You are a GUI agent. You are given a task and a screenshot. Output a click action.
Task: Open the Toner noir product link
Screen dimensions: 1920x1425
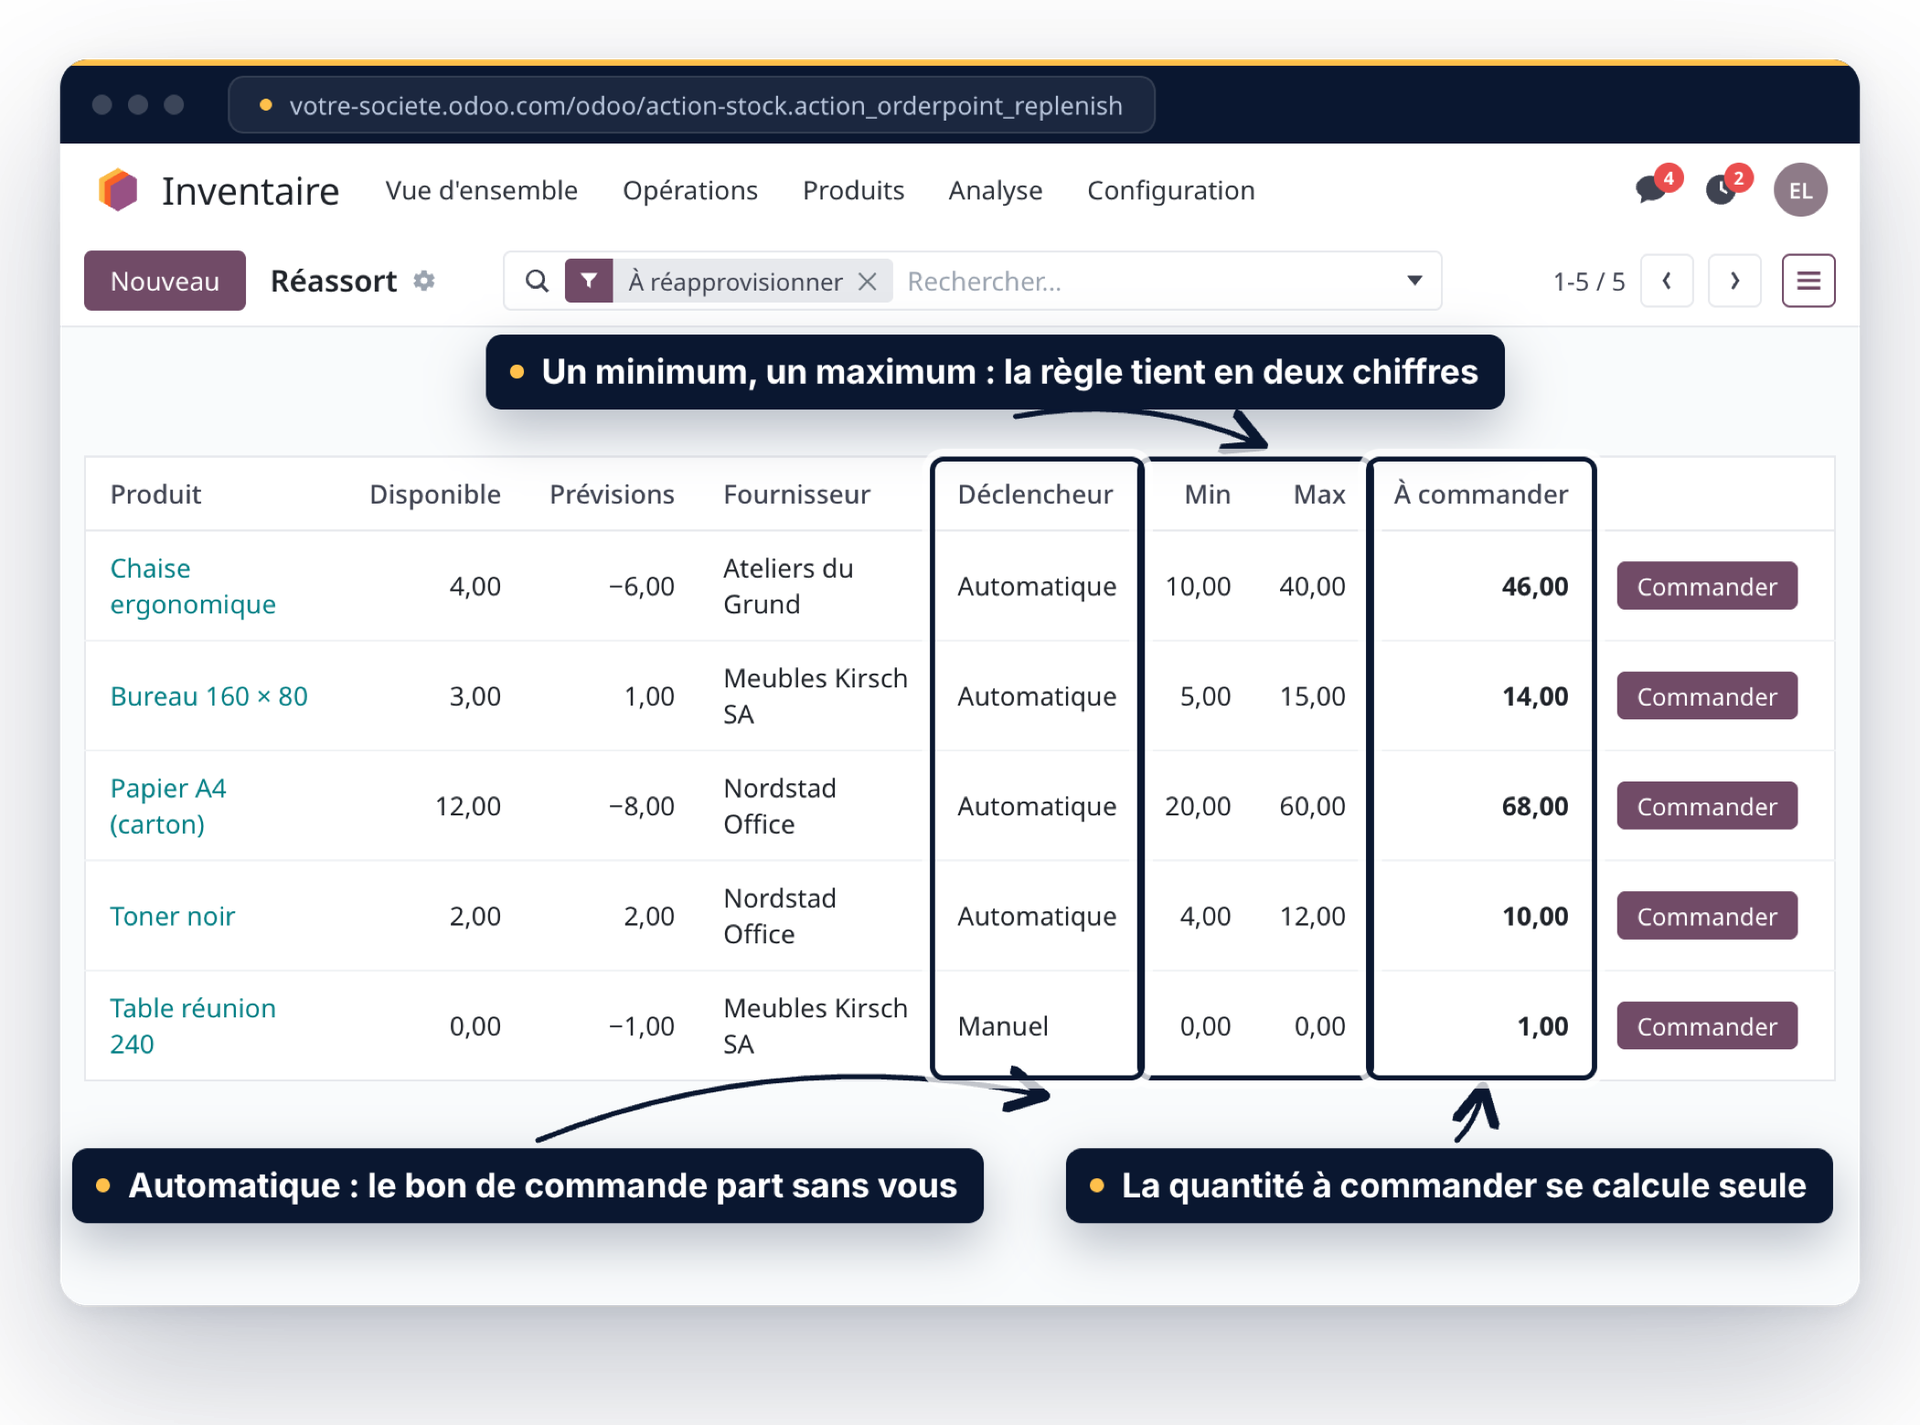[173, 916]
